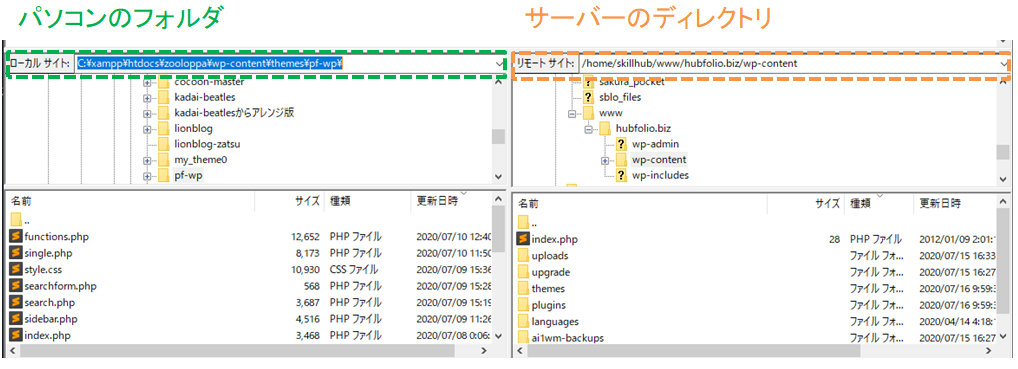1018x369 pixels.
Task: Click the folder icon beside hubfolio.biz
Action: [605, 129]
